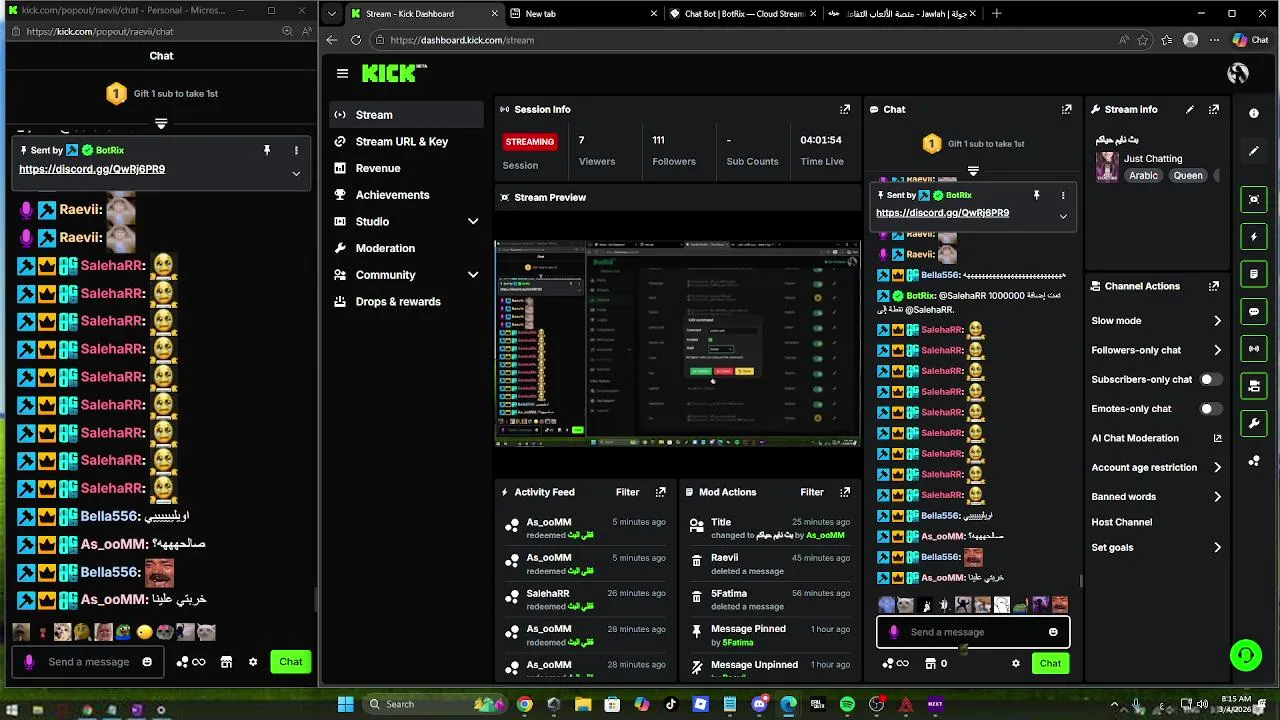The image size is (1280, 720).
Task: Toggle stream preview widget in right sidebar
Action: (x=1254, y=199)
